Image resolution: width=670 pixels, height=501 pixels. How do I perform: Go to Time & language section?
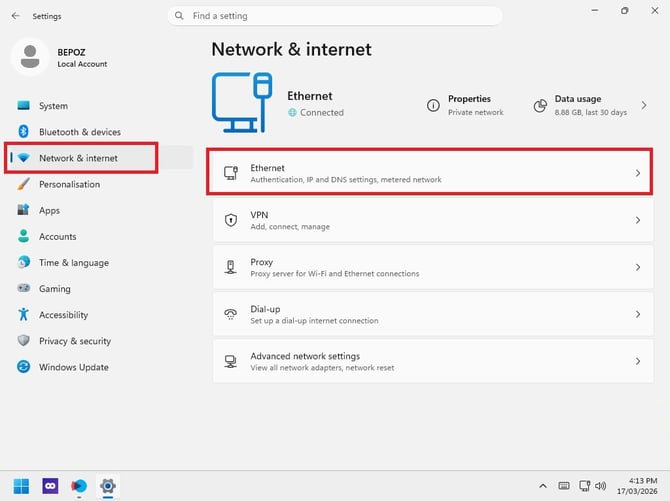(x=73, y=262)
